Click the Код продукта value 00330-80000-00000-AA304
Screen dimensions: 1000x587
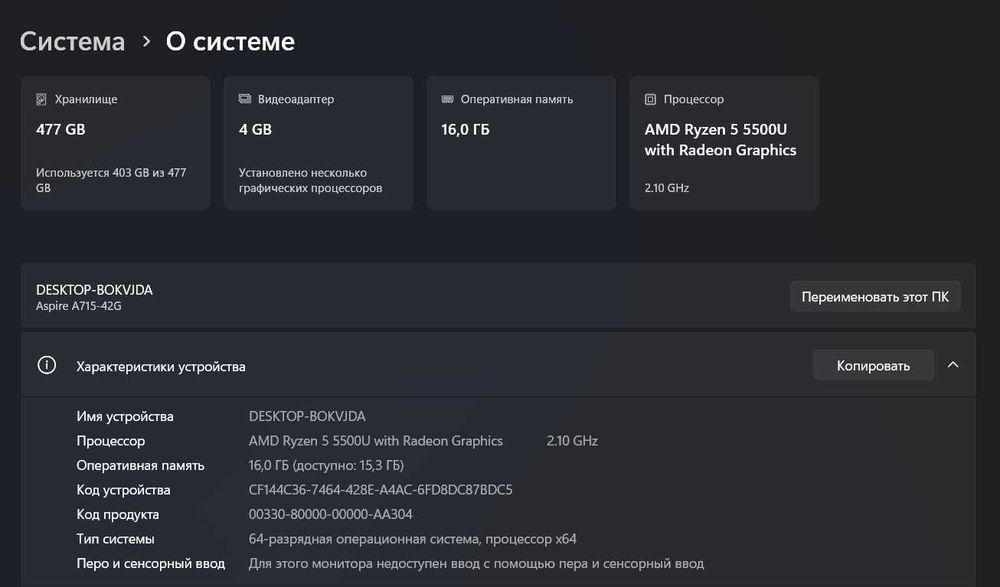[x=330, y=515]
